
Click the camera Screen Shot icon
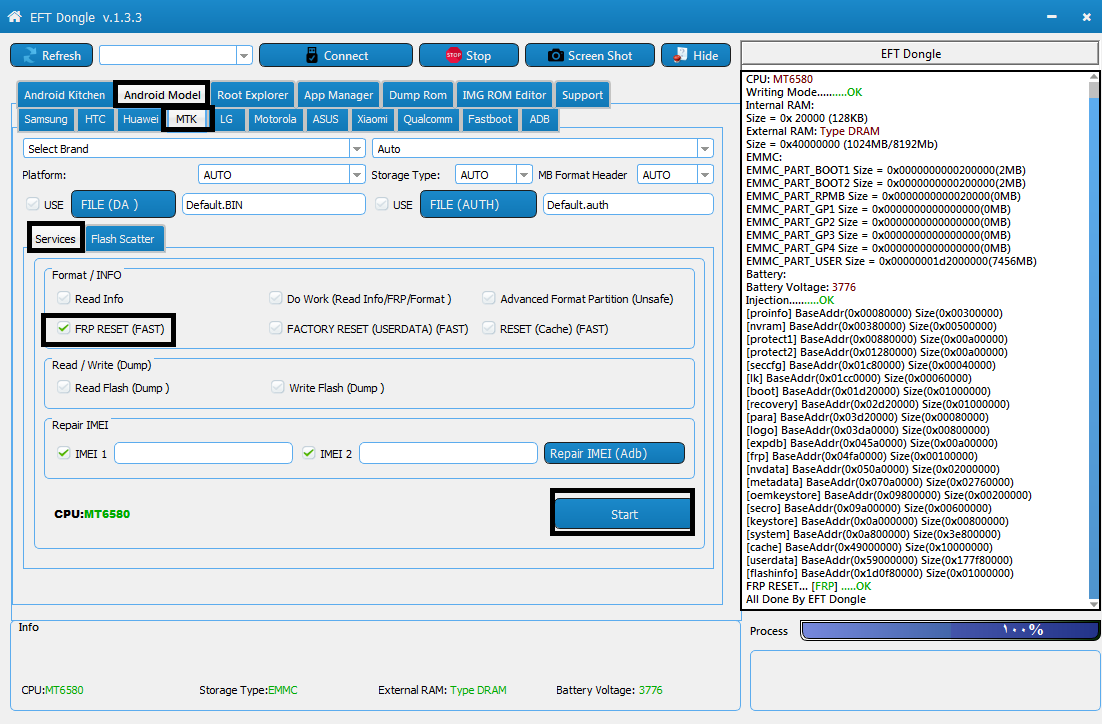(555, 56)
